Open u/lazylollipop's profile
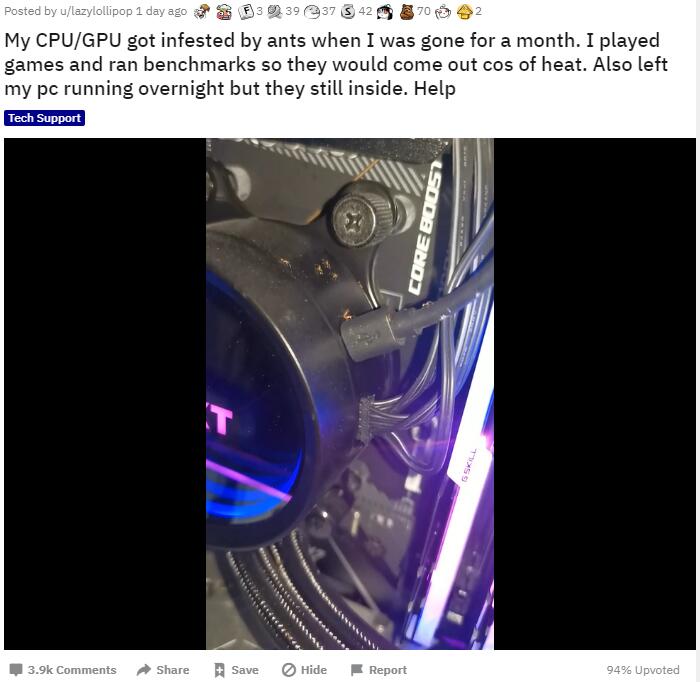 click(x=96, y=11)
